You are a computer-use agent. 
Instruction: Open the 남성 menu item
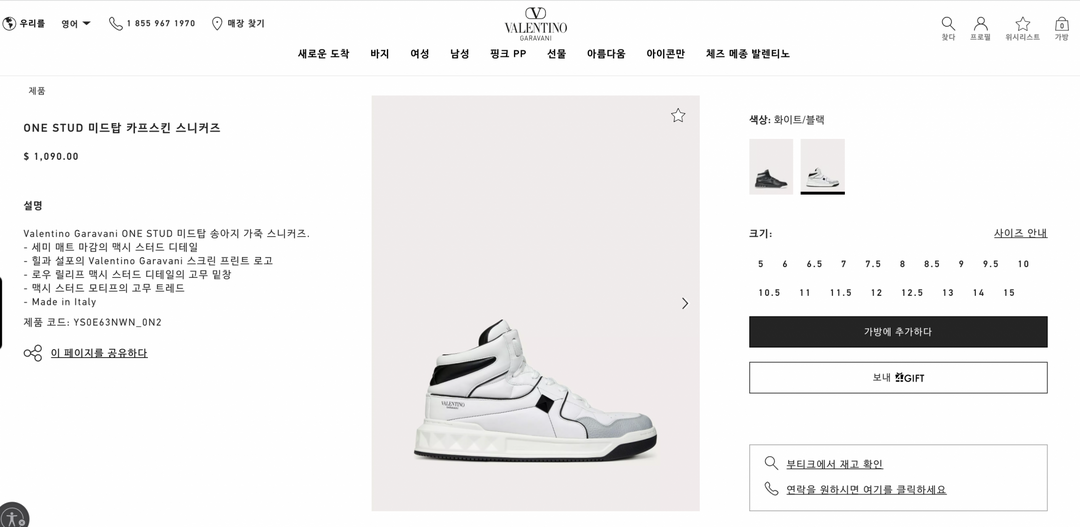459,54
